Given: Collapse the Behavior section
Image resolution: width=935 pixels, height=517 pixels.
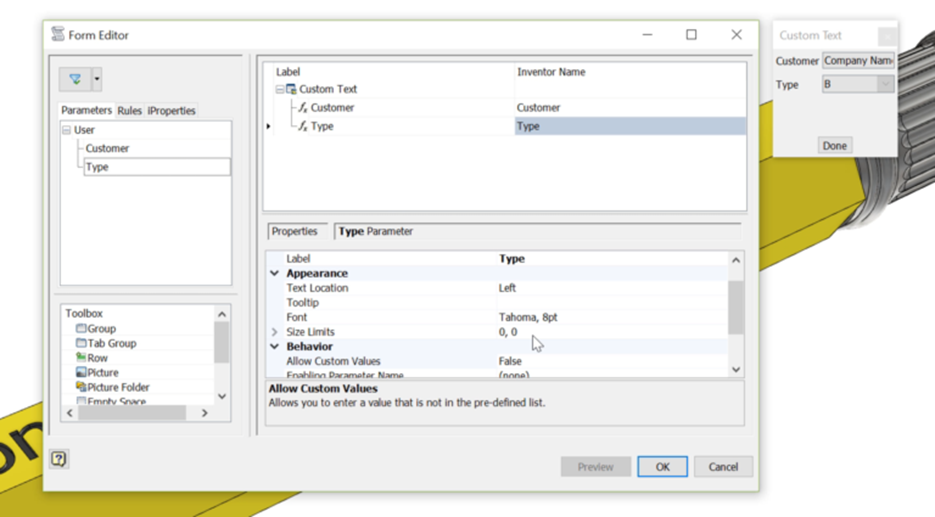Looking at the screenshot, I should point(274,346).
